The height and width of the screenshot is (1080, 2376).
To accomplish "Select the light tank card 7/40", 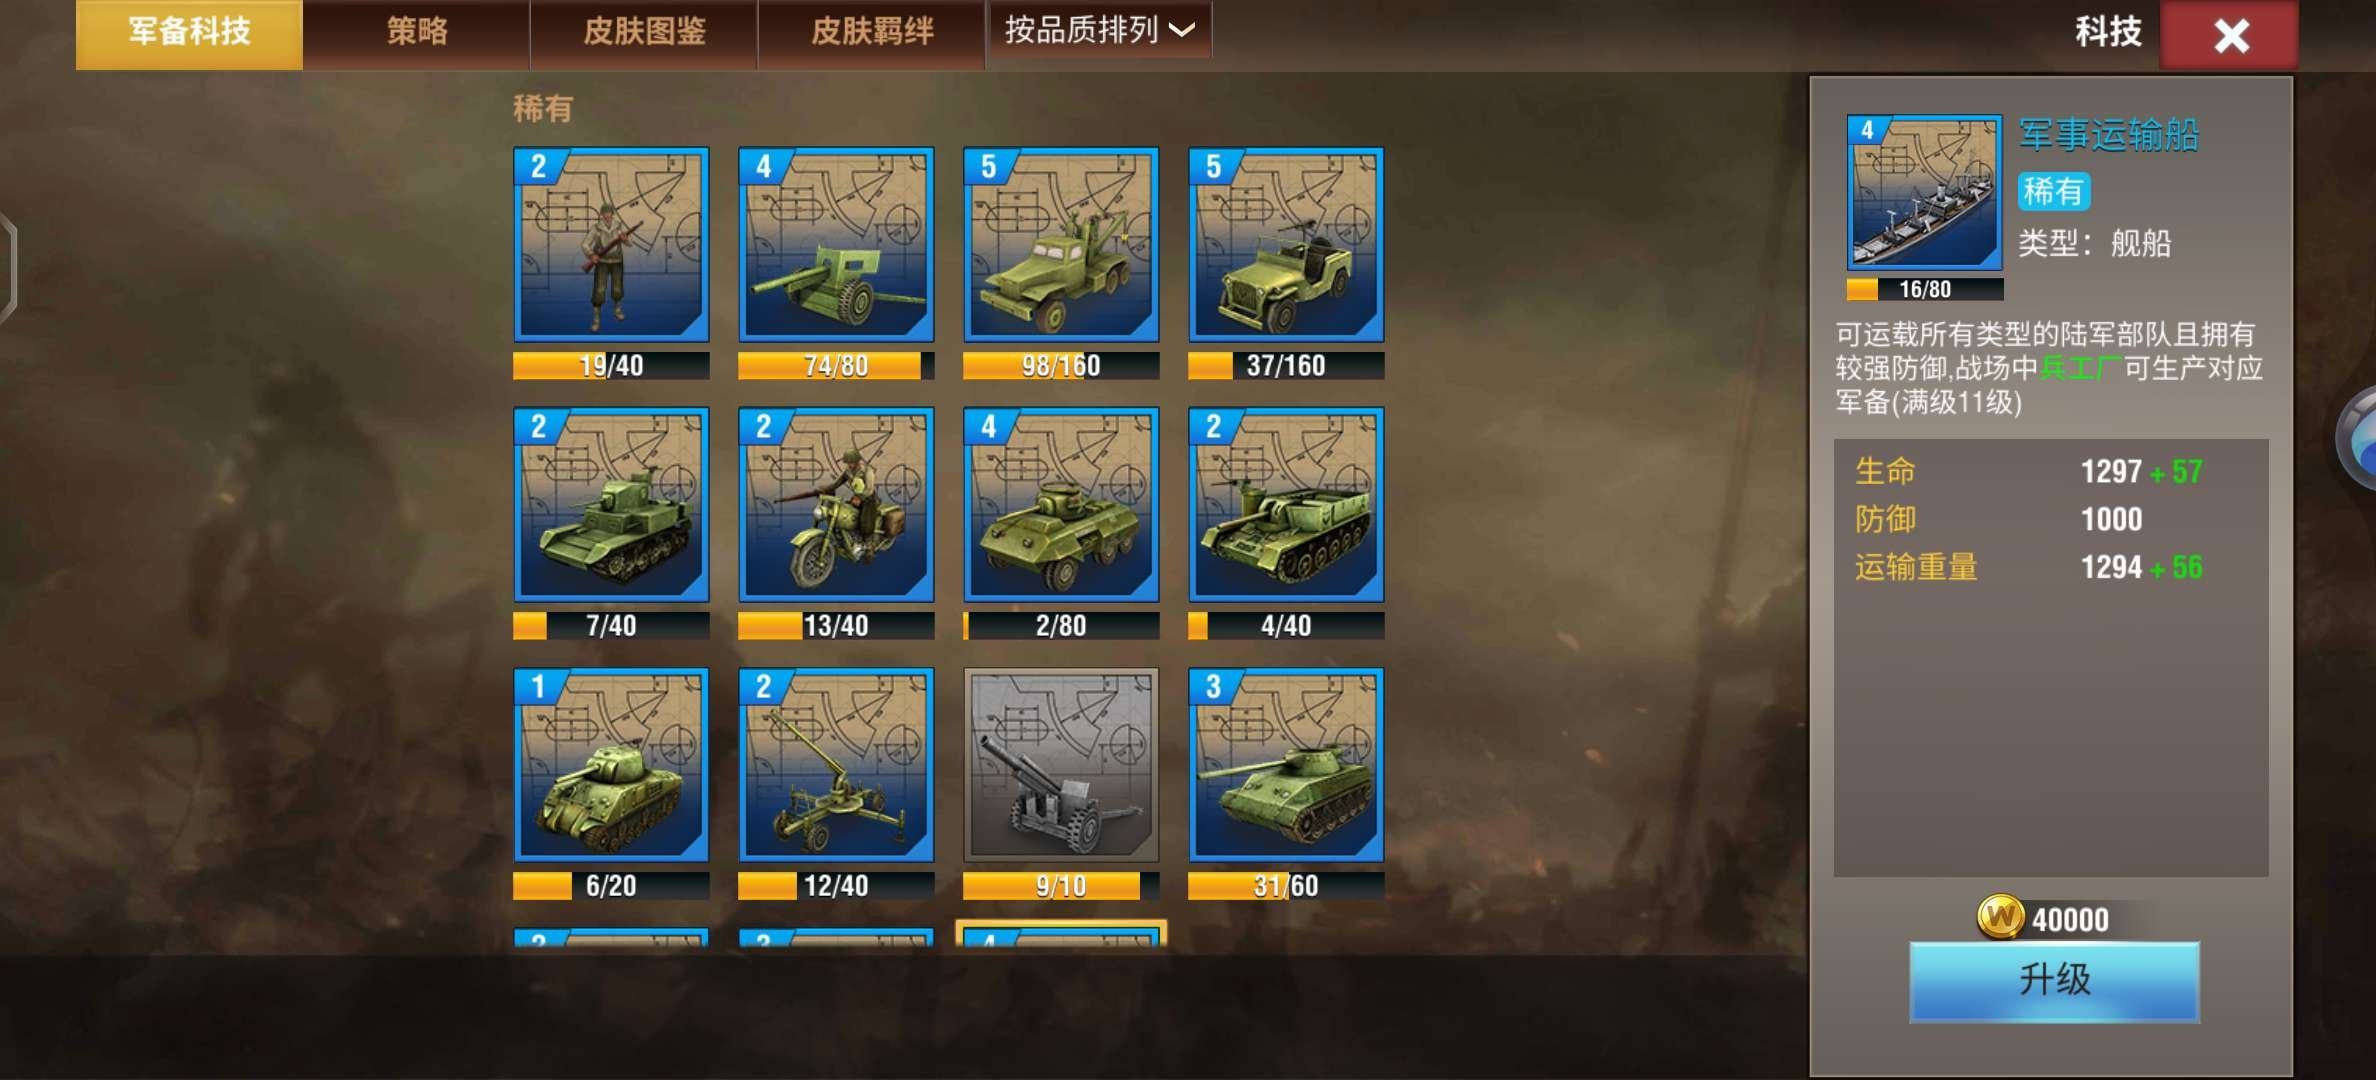I will click(611, 505).
